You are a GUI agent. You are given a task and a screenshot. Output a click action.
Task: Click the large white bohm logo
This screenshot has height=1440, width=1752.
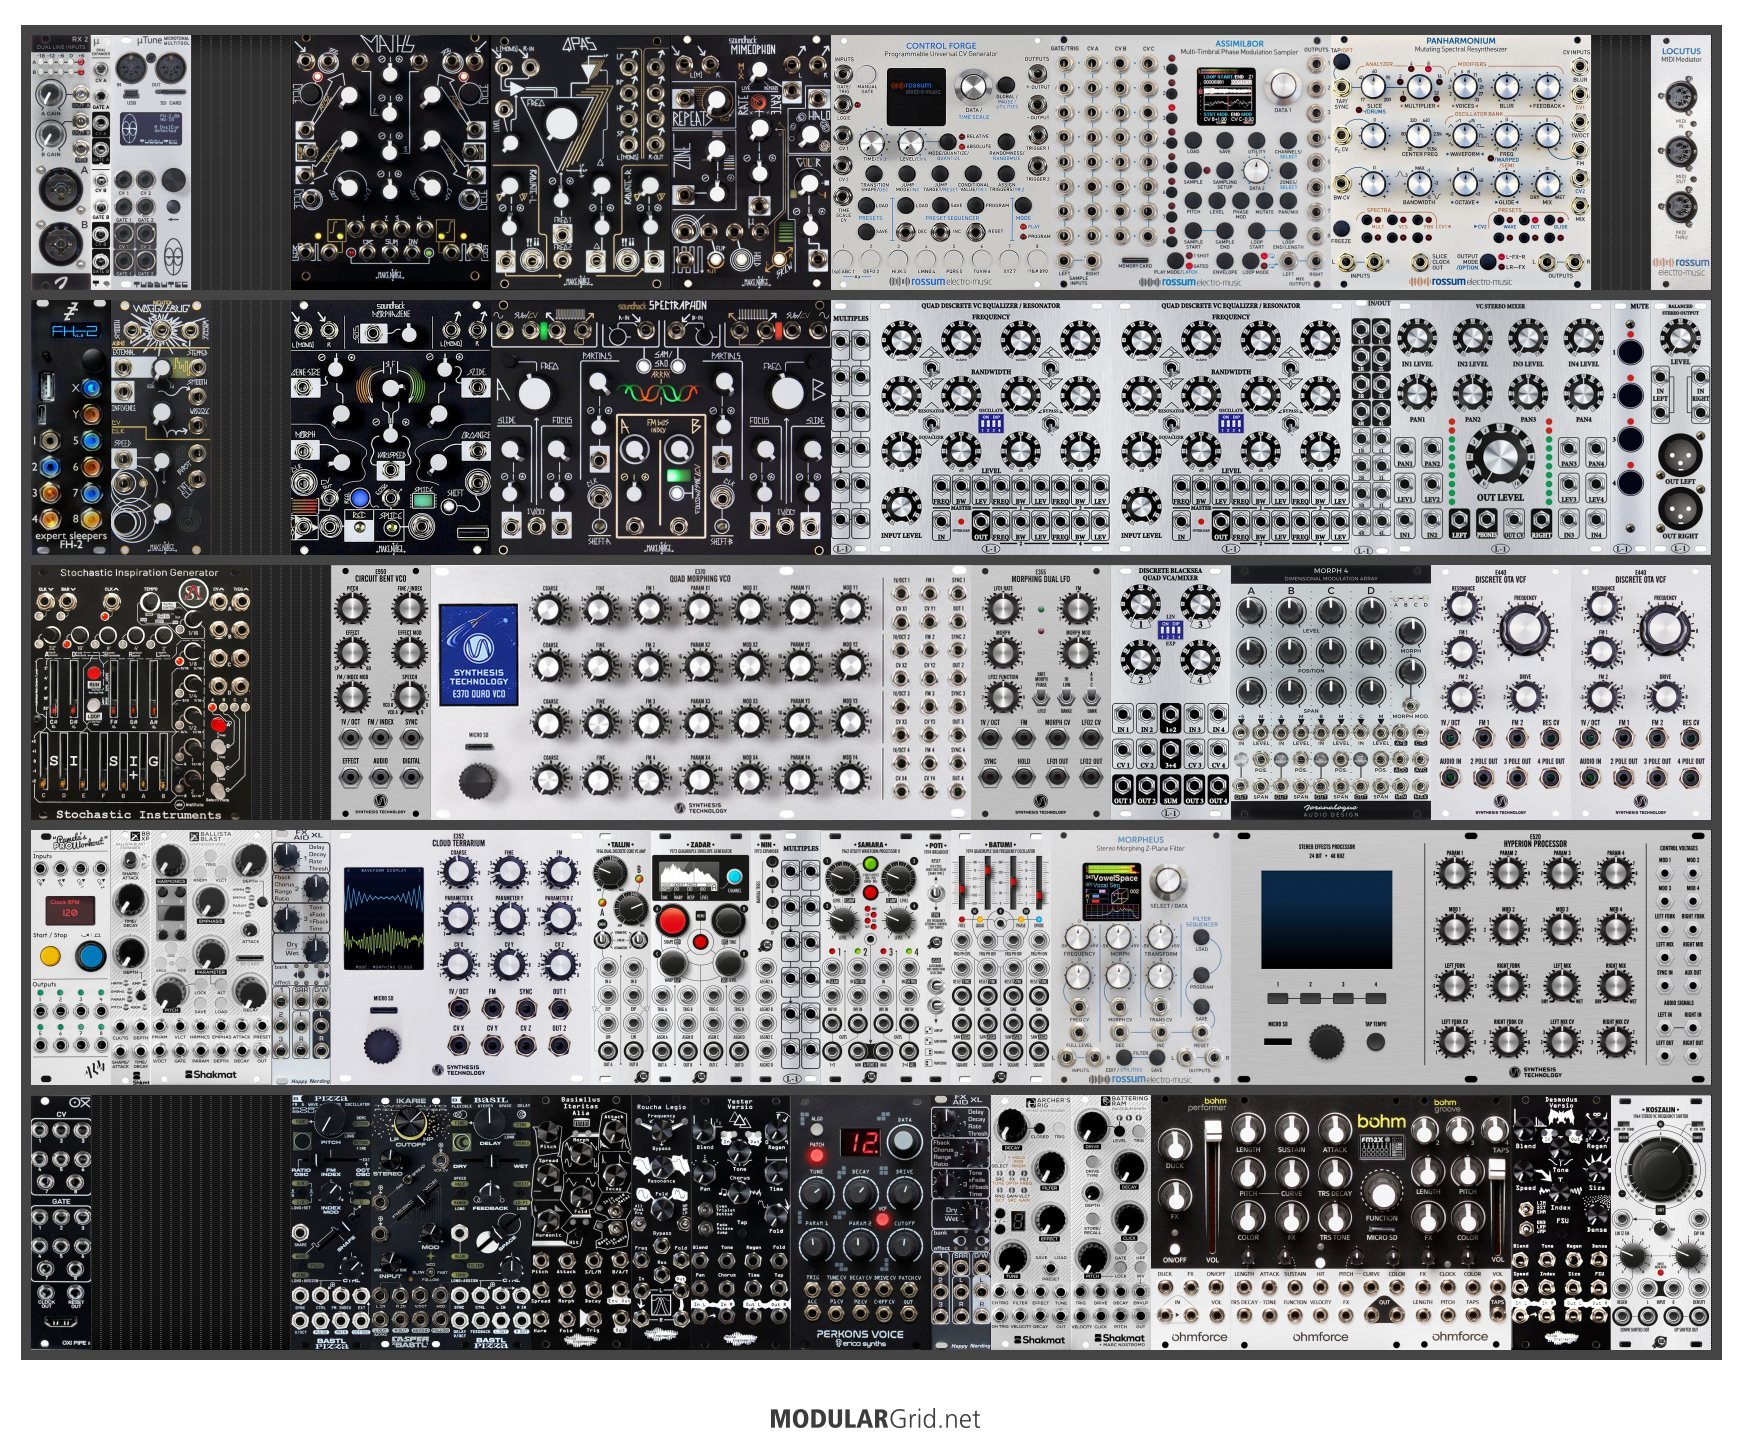click(1381, 1122)
